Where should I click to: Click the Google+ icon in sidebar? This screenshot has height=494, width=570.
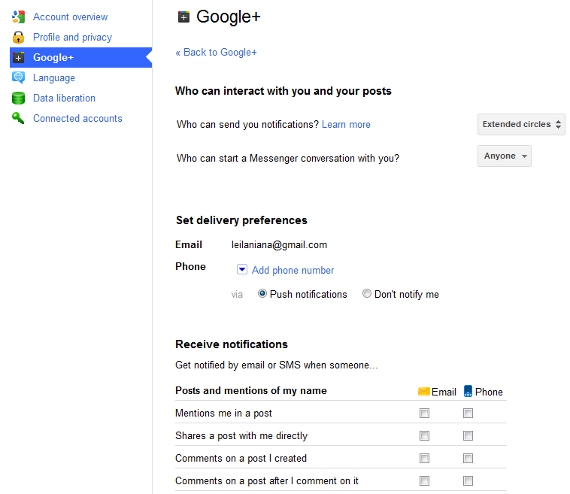point(19,57)
